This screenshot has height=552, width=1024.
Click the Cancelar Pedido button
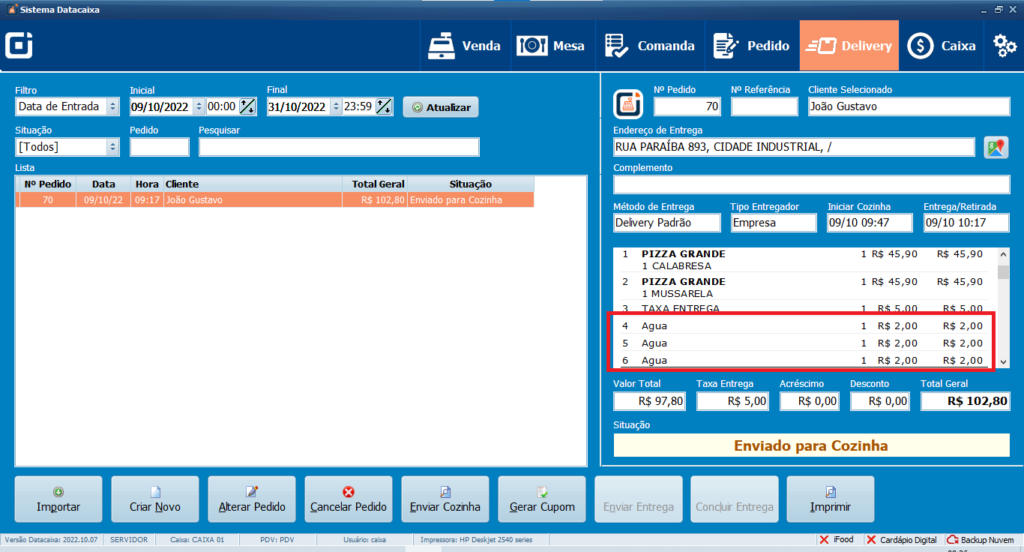point(348,498)
